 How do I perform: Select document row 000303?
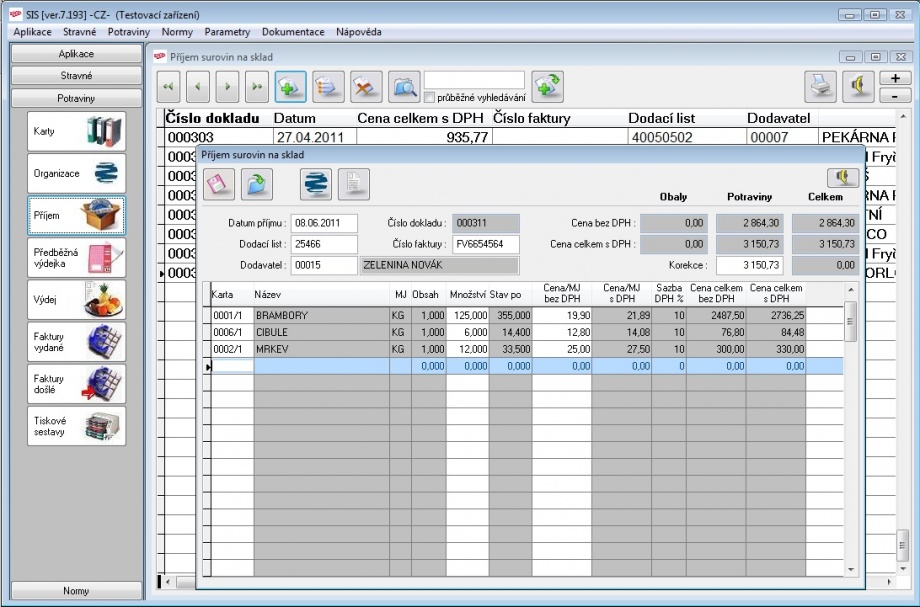[x=218, y=138]
